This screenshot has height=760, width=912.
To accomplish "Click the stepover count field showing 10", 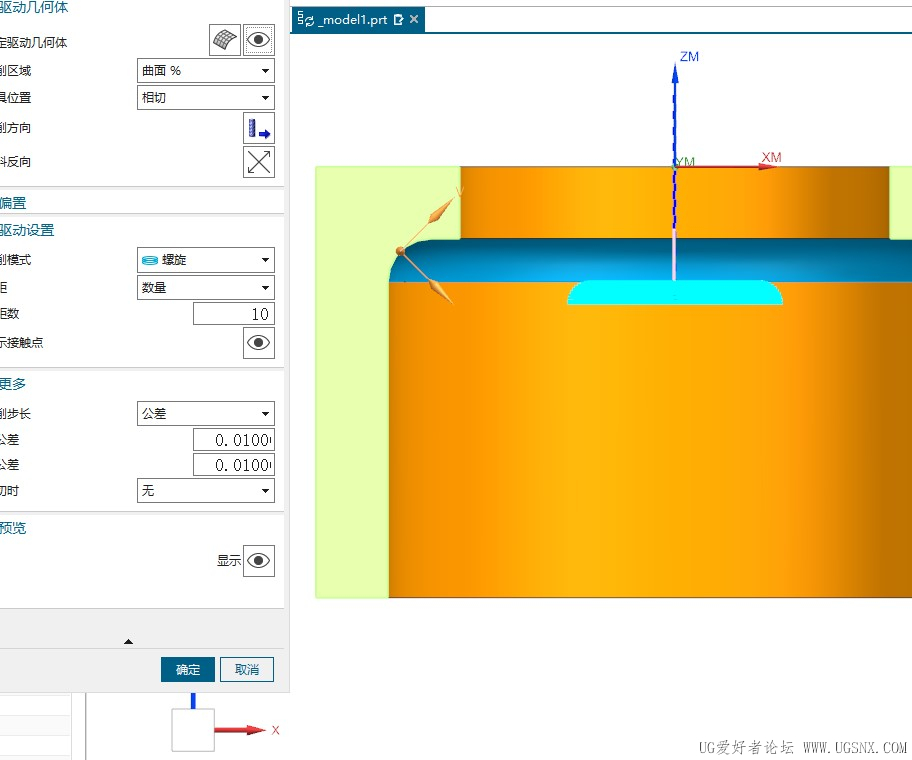I will pyautogui.click(x=234, y=313).
